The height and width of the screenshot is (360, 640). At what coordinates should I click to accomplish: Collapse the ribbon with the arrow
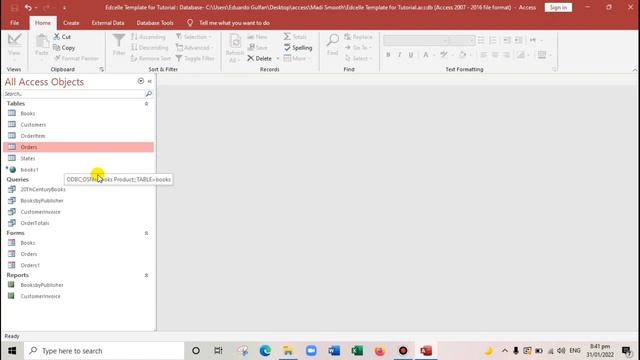pos(634,70)
